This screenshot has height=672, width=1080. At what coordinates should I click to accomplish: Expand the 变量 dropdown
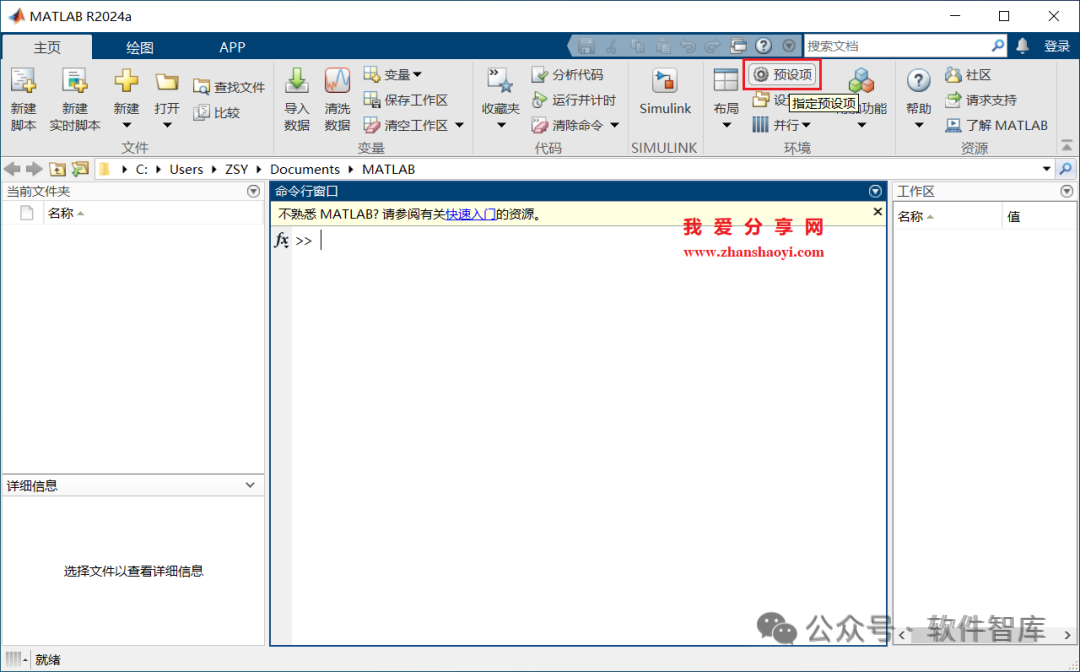click(x=417, y=74)
